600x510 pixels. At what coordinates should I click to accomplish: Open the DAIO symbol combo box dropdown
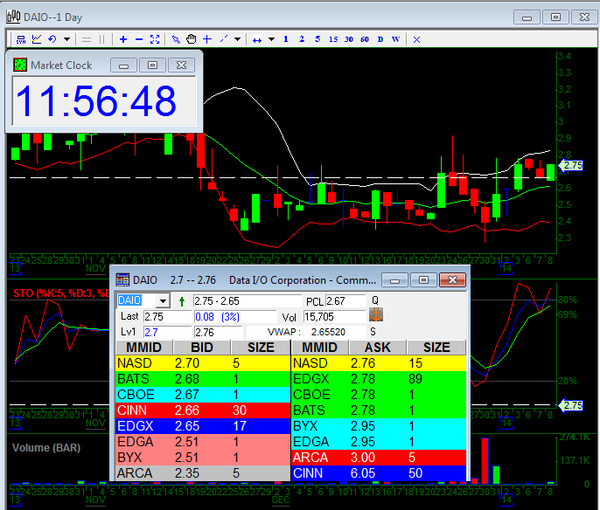tap(164, 300)
